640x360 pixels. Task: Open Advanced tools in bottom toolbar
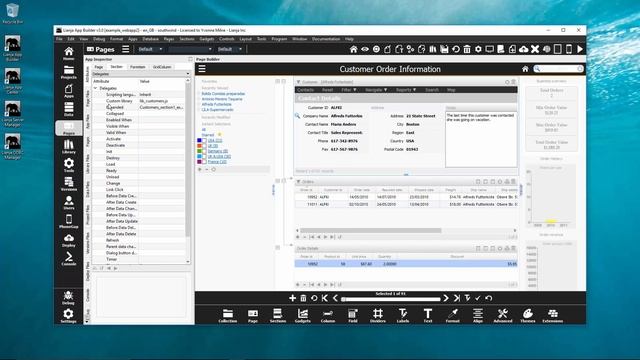(502, 316)
